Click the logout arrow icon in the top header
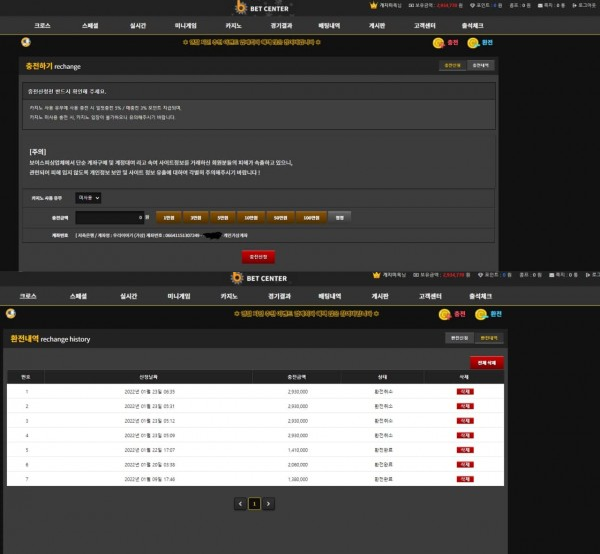This screenshot has height=554, width=600. coord(574,5)
